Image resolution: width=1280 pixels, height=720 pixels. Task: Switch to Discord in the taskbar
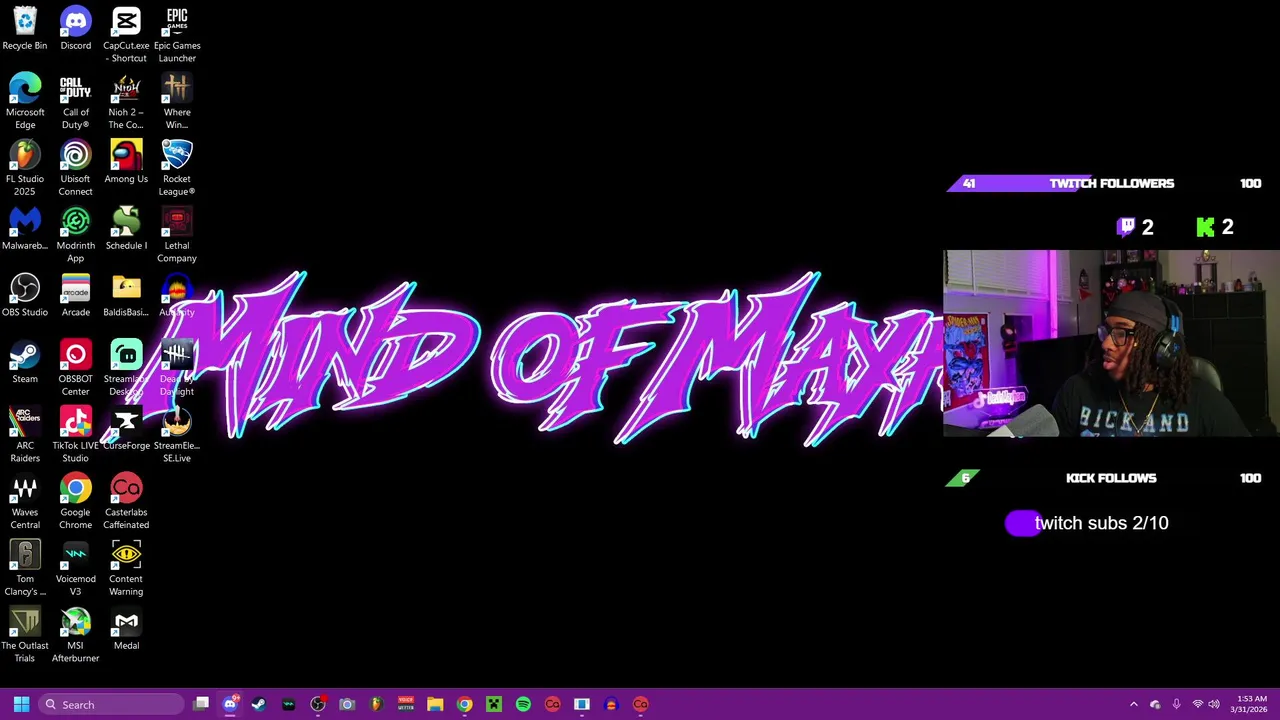click(230, 704)
